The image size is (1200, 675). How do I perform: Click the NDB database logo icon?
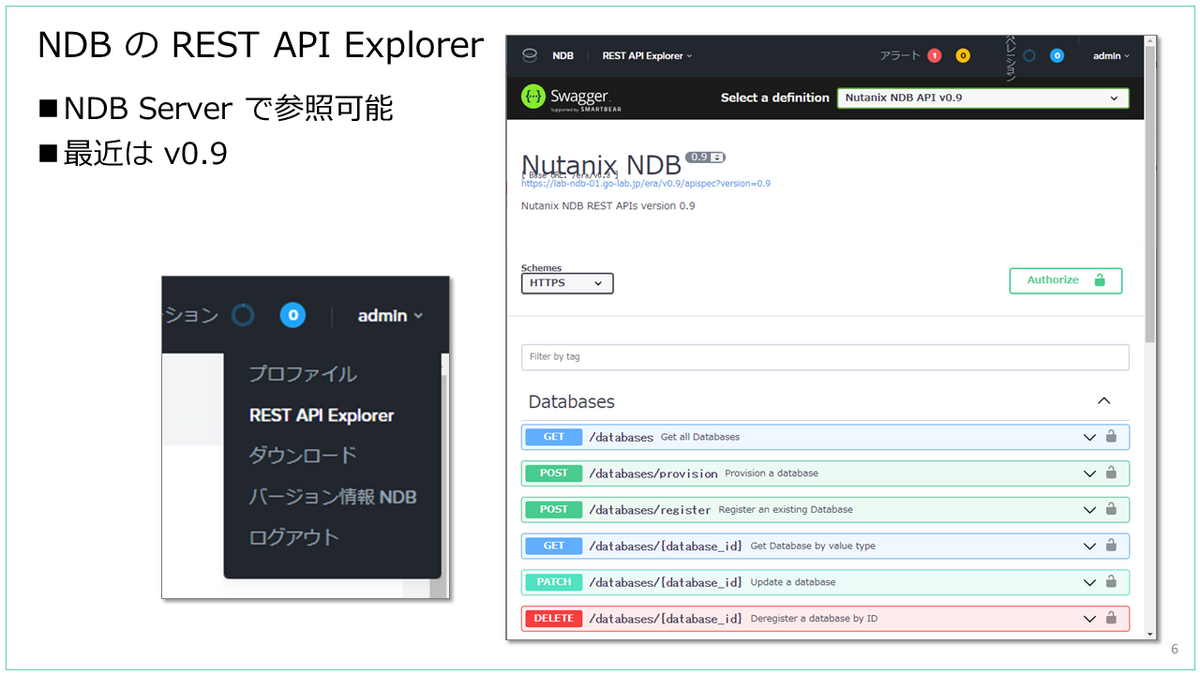530,56
